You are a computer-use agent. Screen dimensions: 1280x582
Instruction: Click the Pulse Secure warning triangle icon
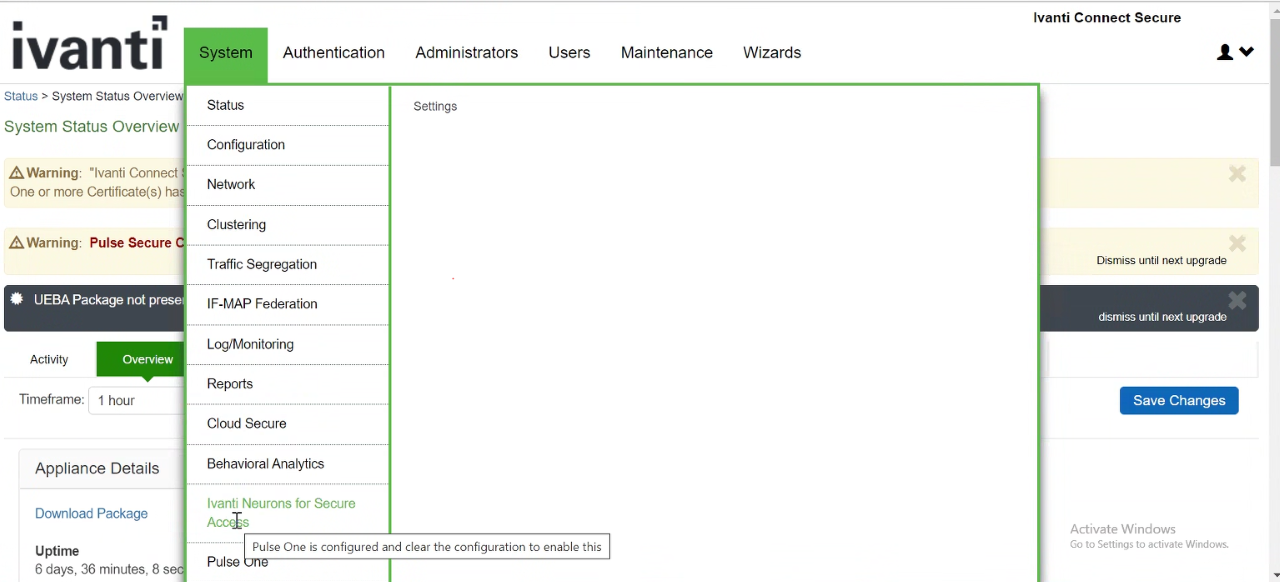pyautogui.click(x=17, y=242)
